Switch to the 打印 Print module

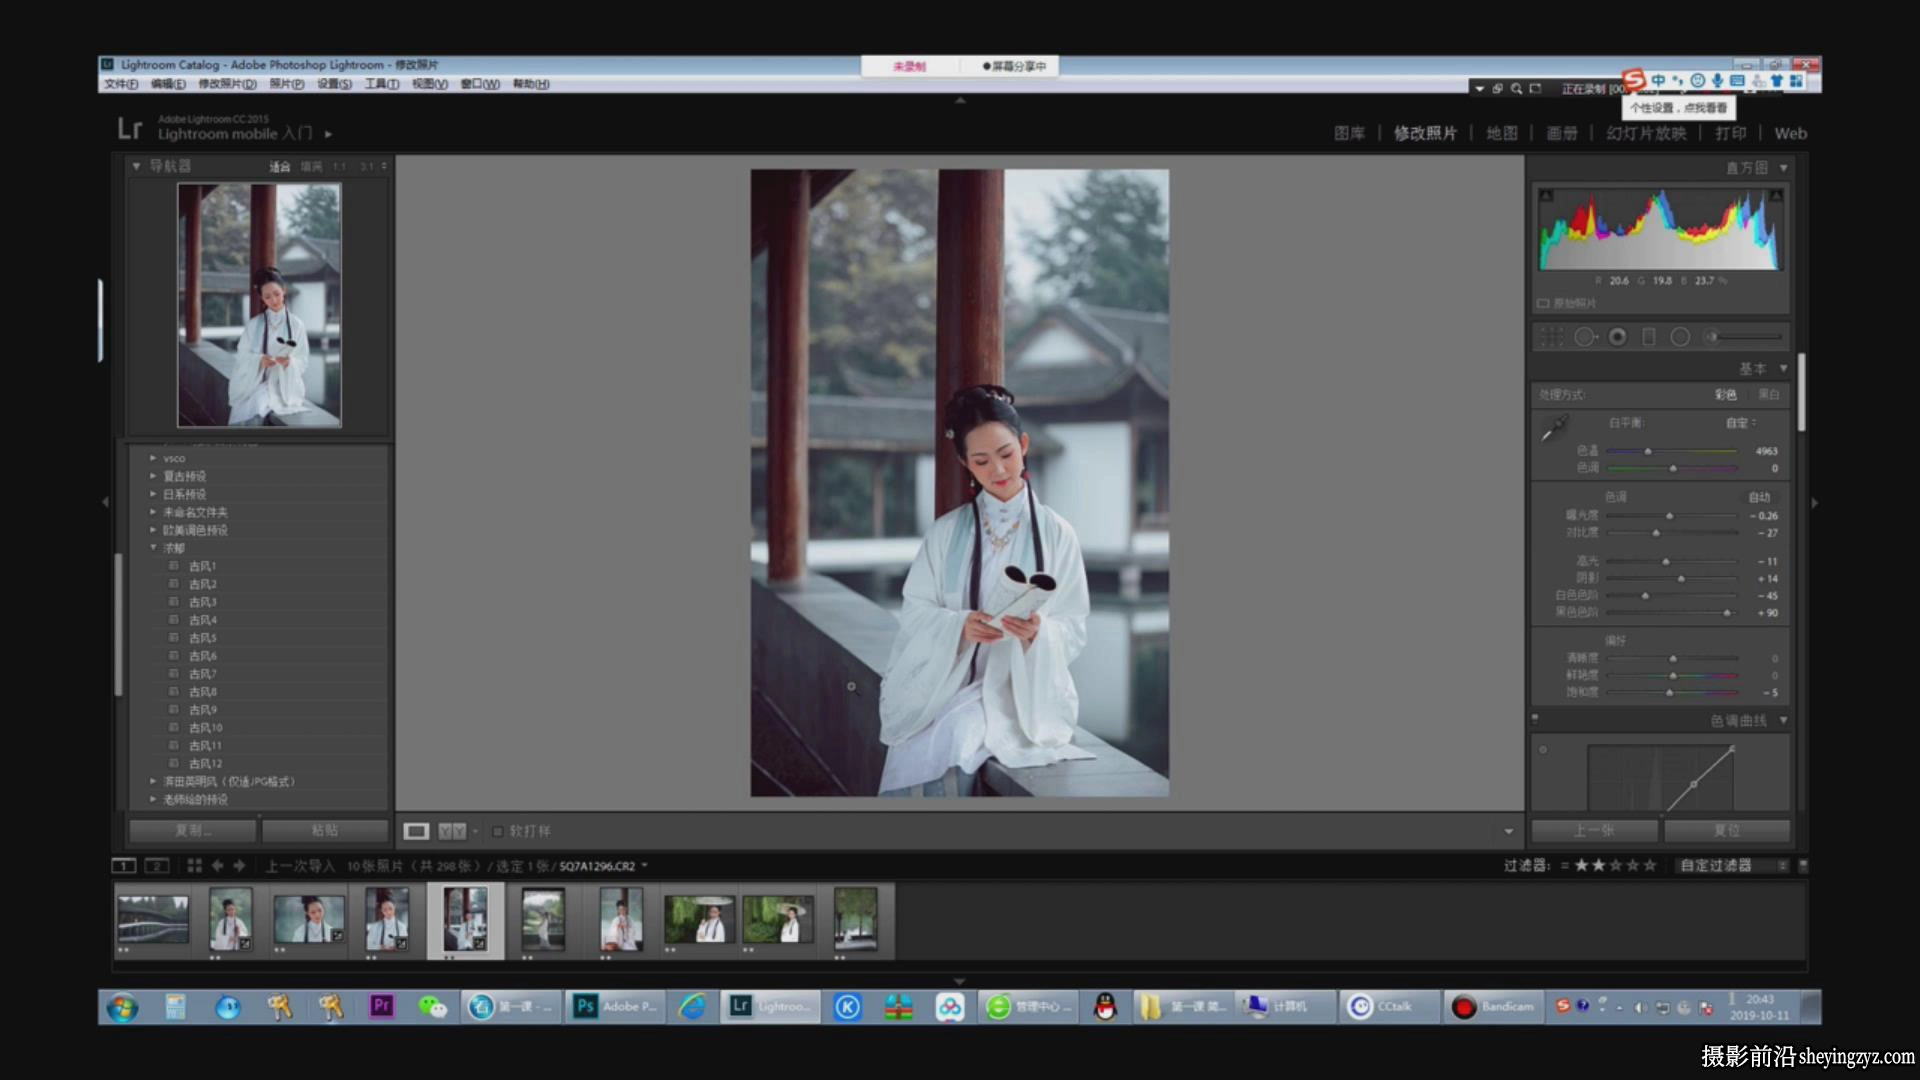(1730, 133)
